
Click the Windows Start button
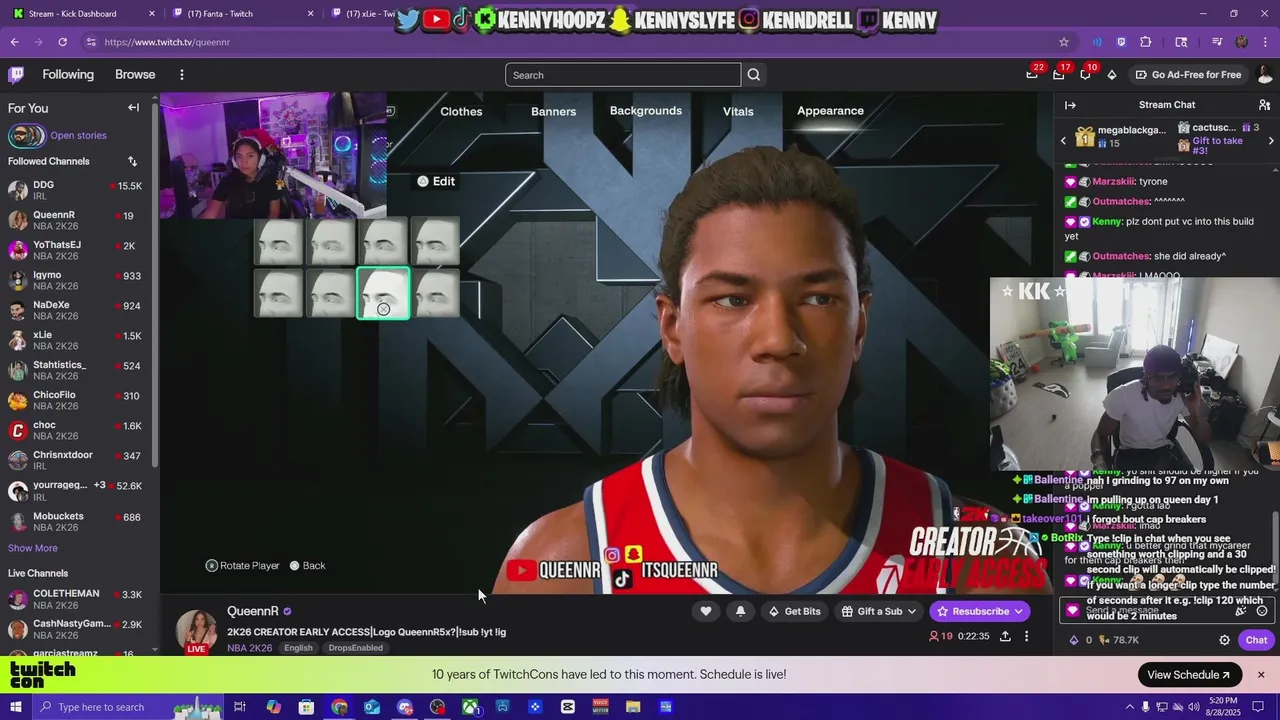point(14,707)
